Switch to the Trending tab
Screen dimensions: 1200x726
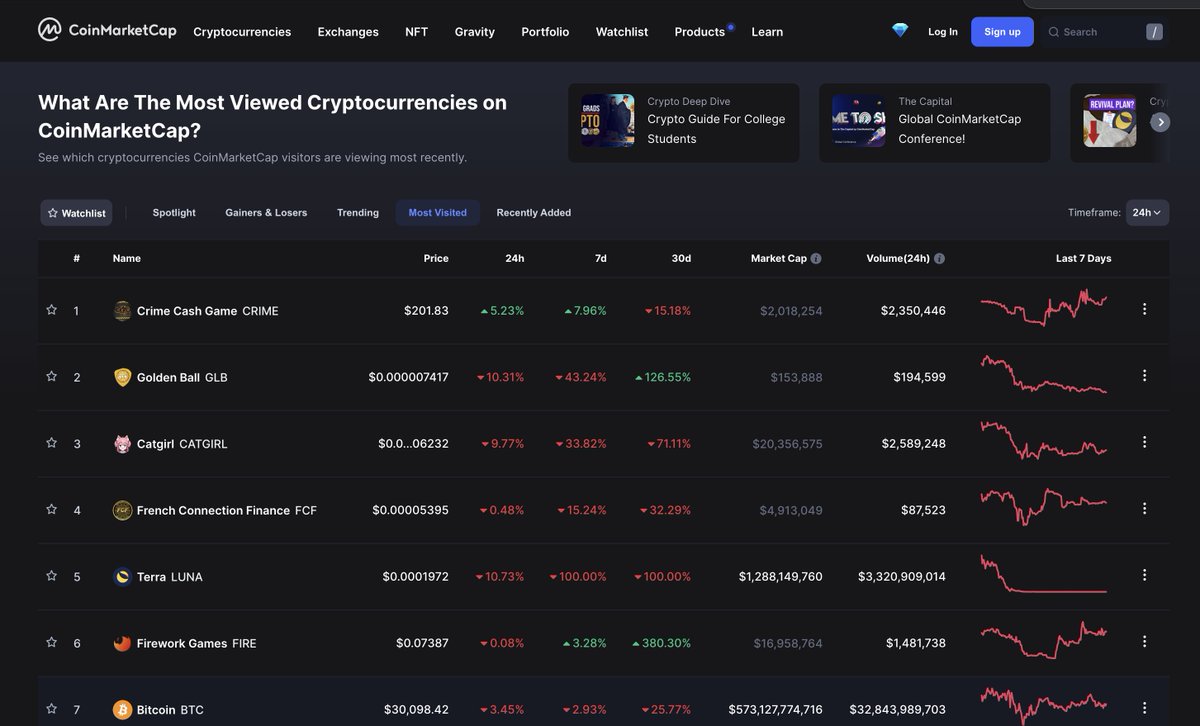[358, 212]
